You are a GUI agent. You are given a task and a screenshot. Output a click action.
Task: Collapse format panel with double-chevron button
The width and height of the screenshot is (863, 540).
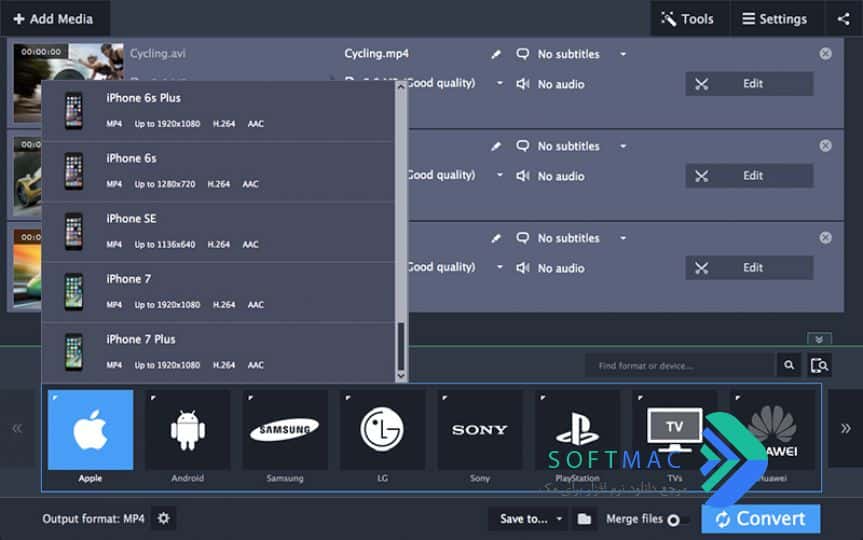point(819,339)
